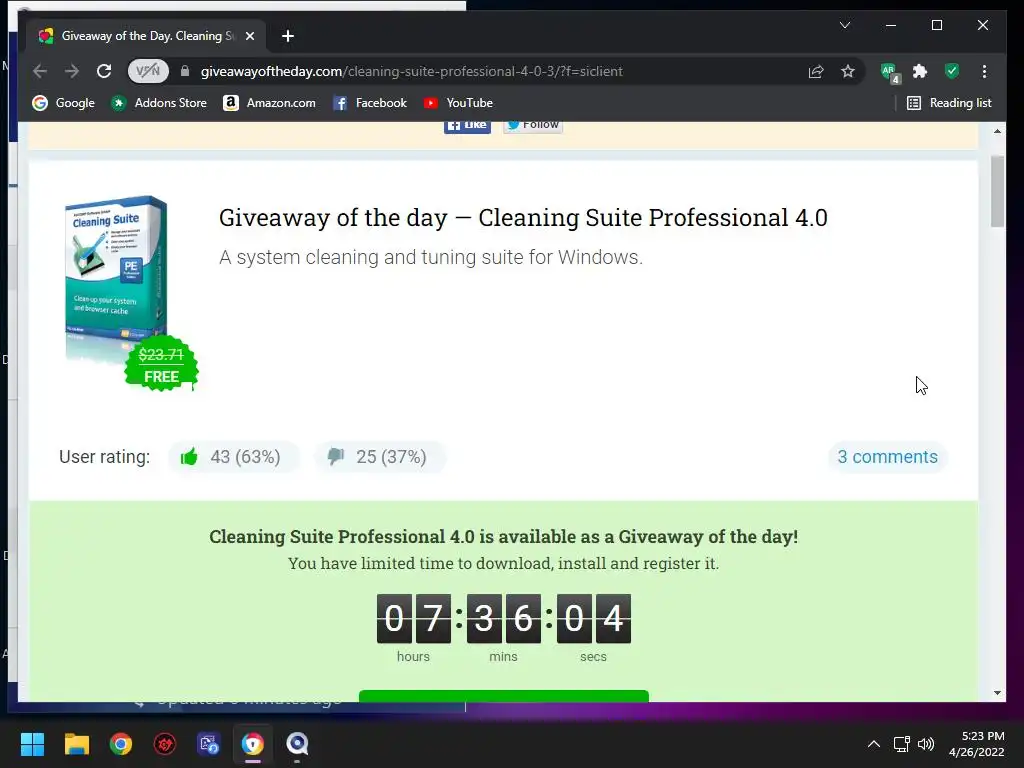
Task: Share this page icon
Action: 816,71
